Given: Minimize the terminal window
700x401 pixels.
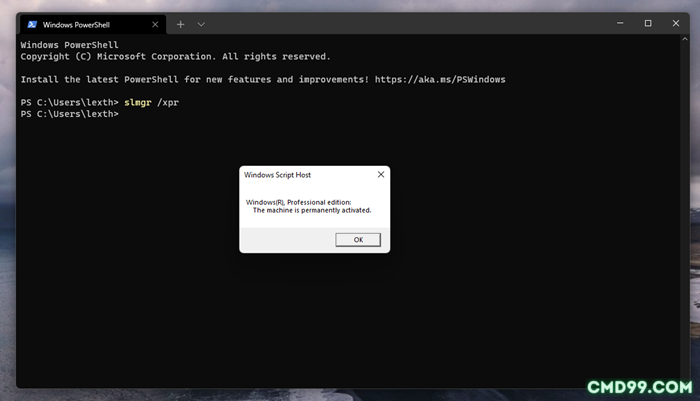Looking at the screenshot, I should tap(620, 23).
